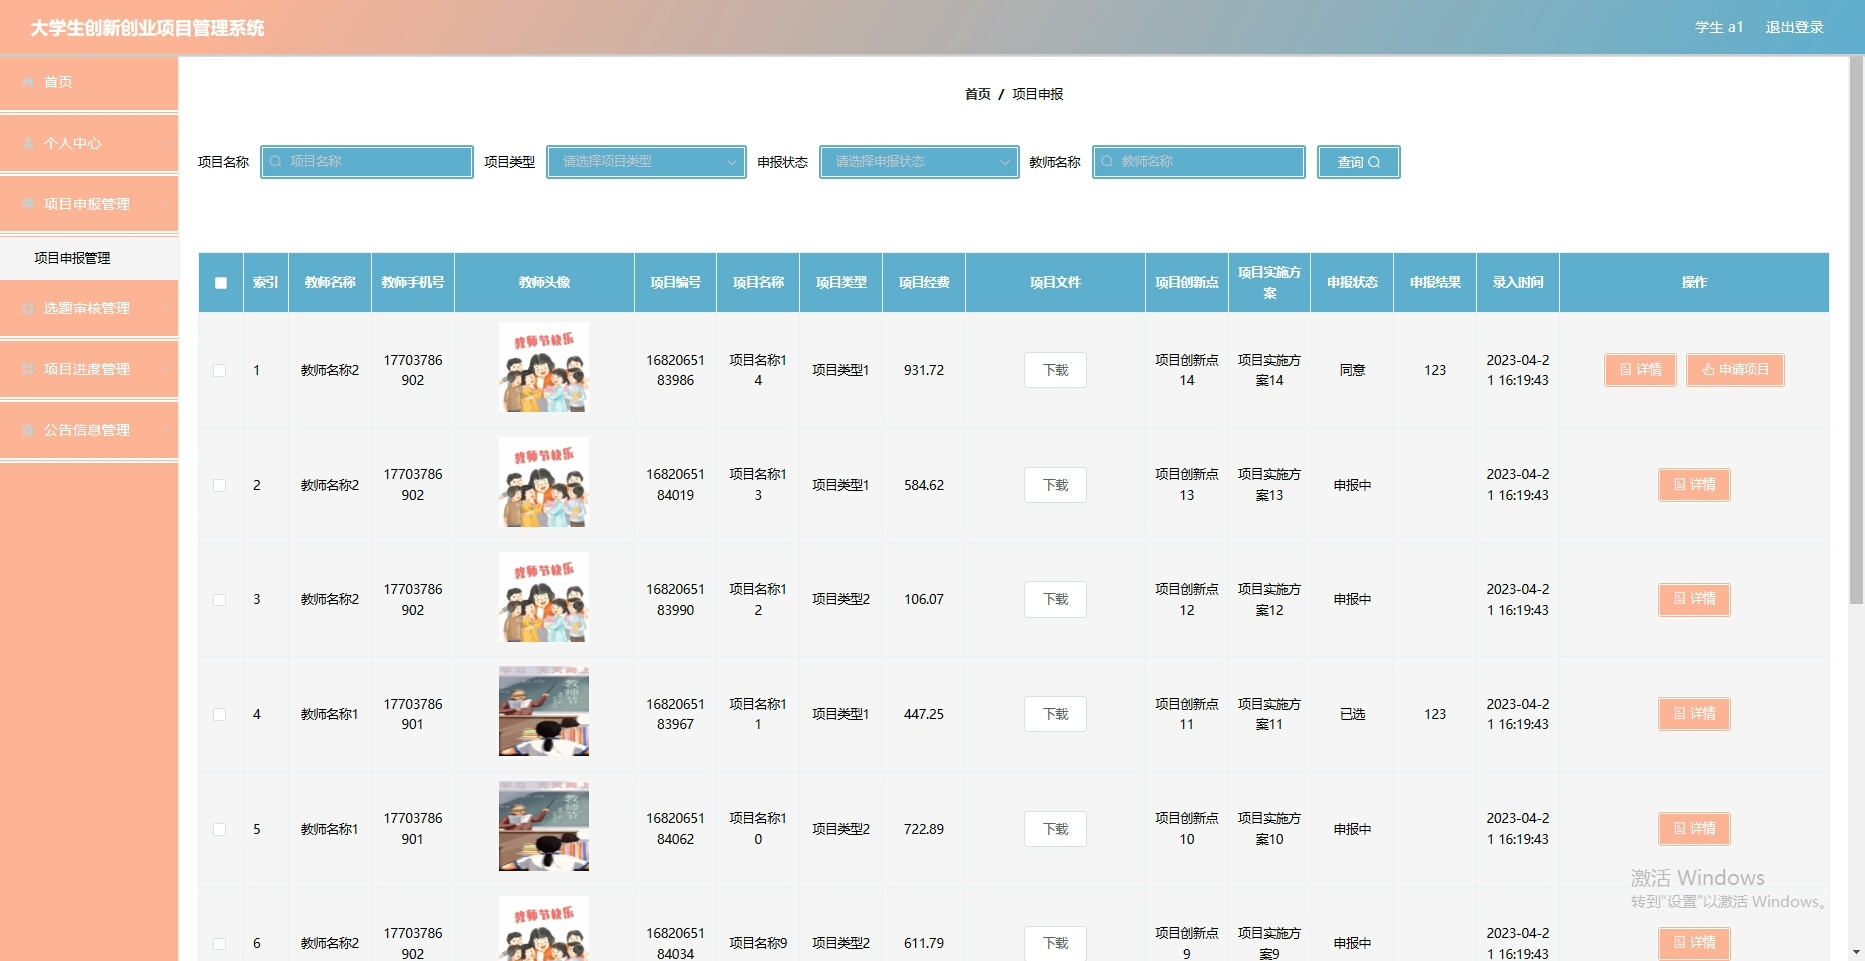Open 详情 for the 项目名称14 row

coord(1640,370)
